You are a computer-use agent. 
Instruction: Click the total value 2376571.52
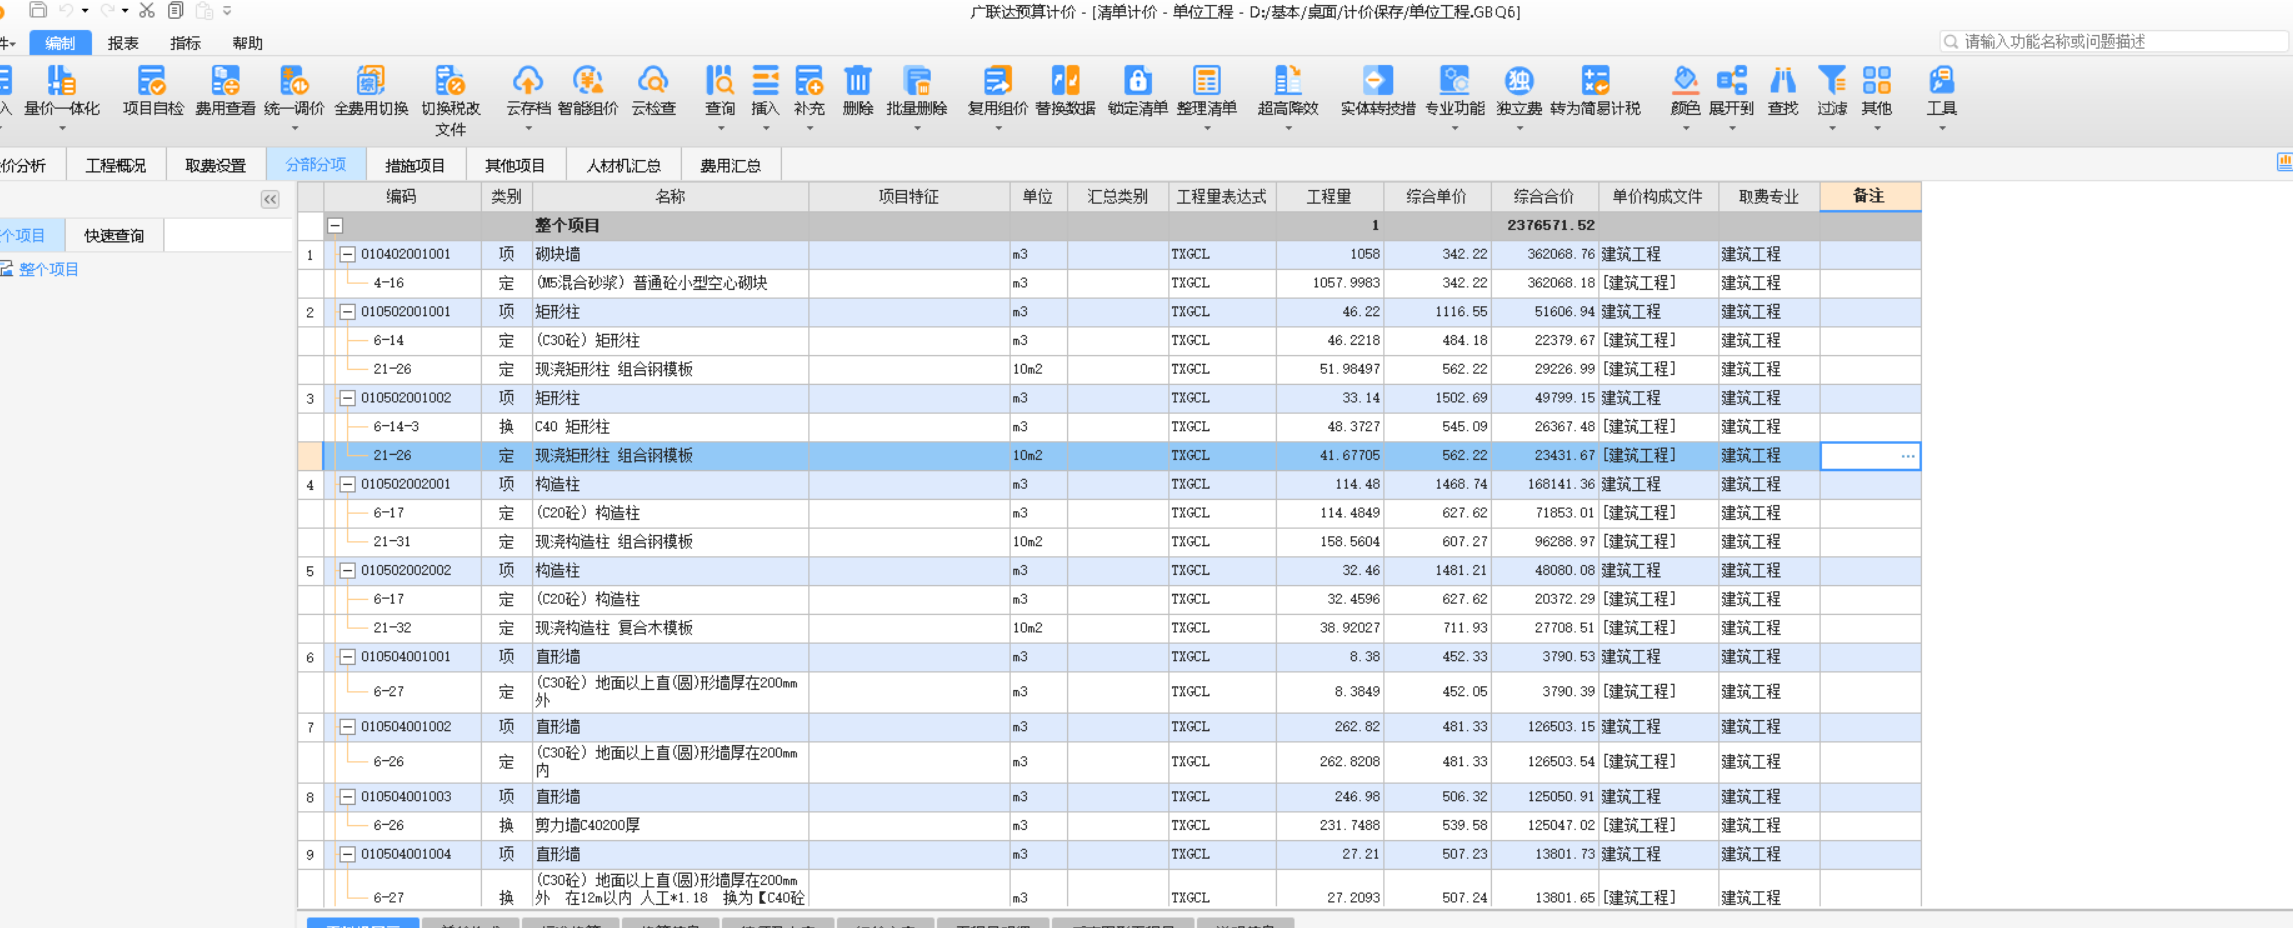[1551, 225]
